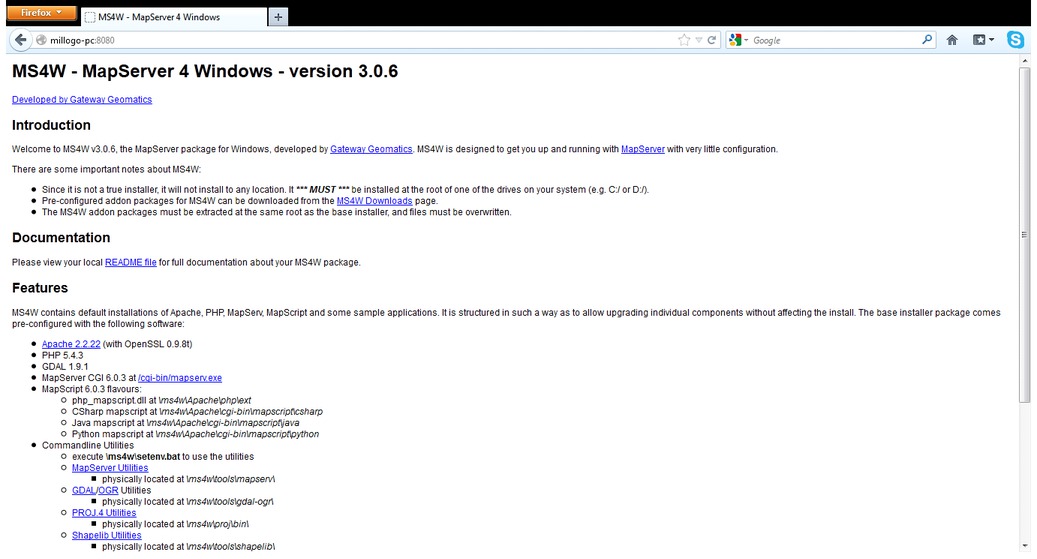Open the Apache 2.2.22 link
Screen dimensions: 1037x559
[x=71, y=344]
